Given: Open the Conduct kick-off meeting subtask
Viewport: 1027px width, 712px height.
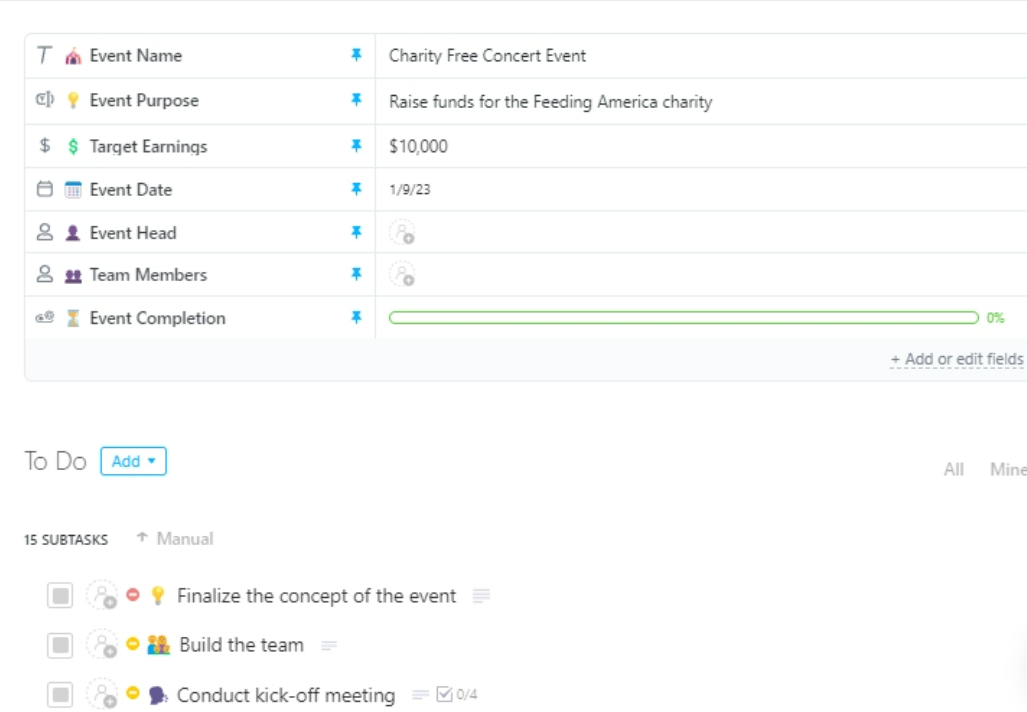Looking at the screenshot, I should click(286, 695).
